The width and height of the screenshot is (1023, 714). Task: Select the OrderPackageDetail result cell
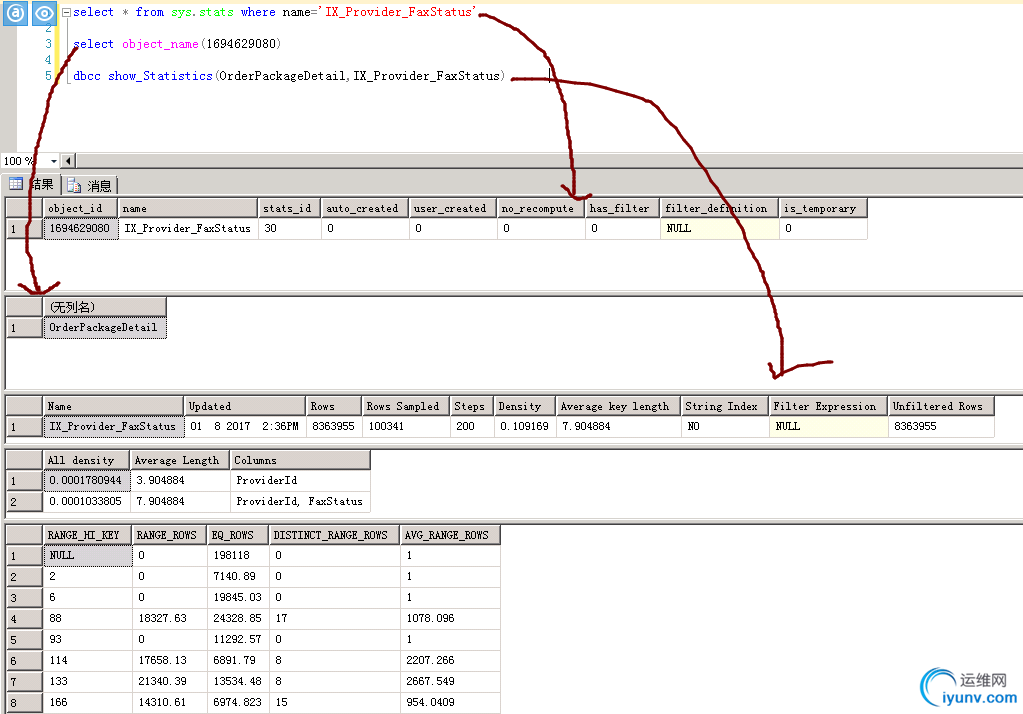tap(104, 328)
